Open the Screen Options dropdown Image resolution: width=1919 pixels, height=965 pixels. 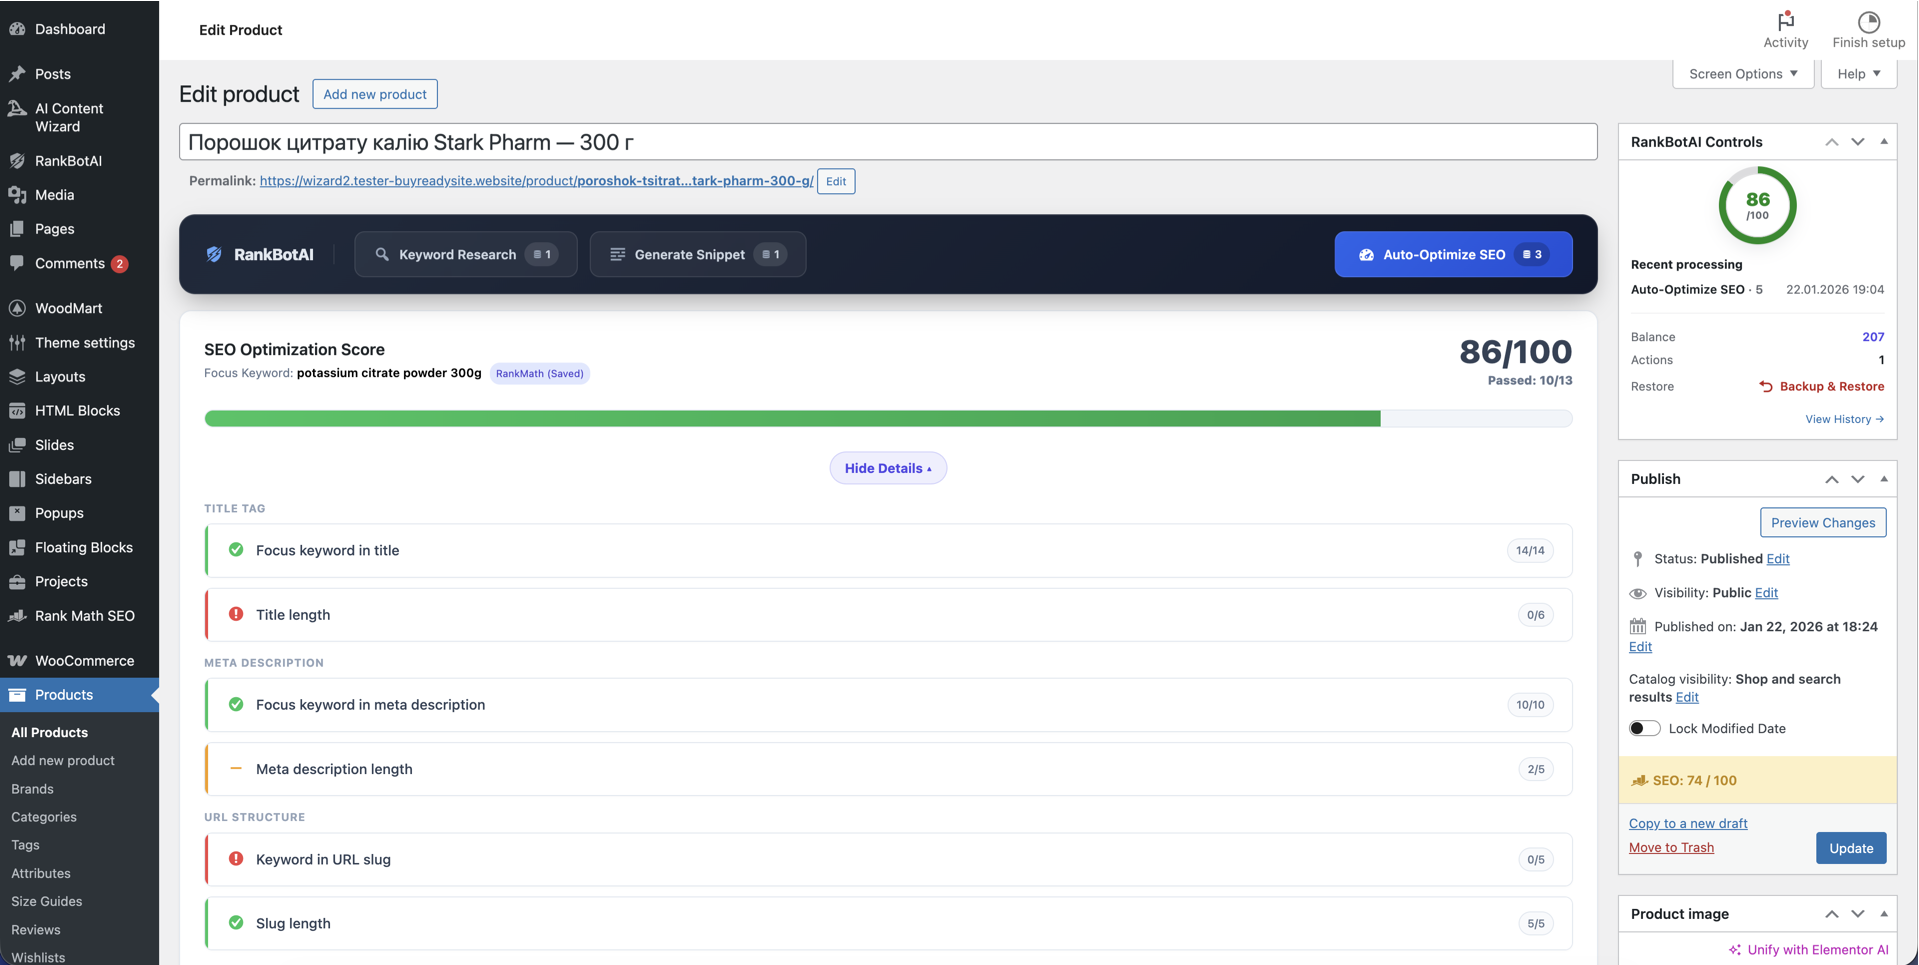(1742, 73)
